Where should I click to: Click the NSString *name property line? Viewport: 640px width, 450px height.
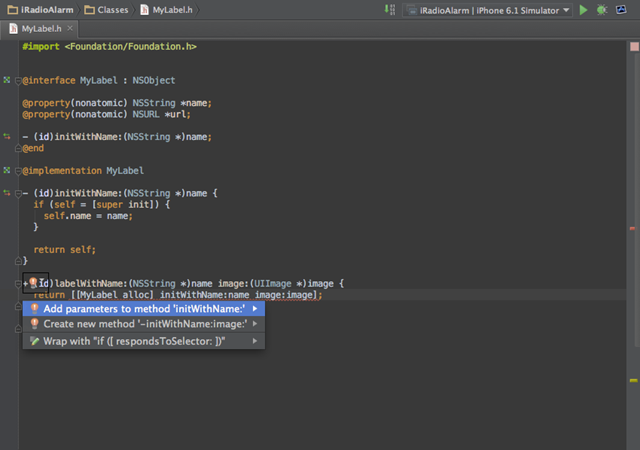tap(117, 103)
